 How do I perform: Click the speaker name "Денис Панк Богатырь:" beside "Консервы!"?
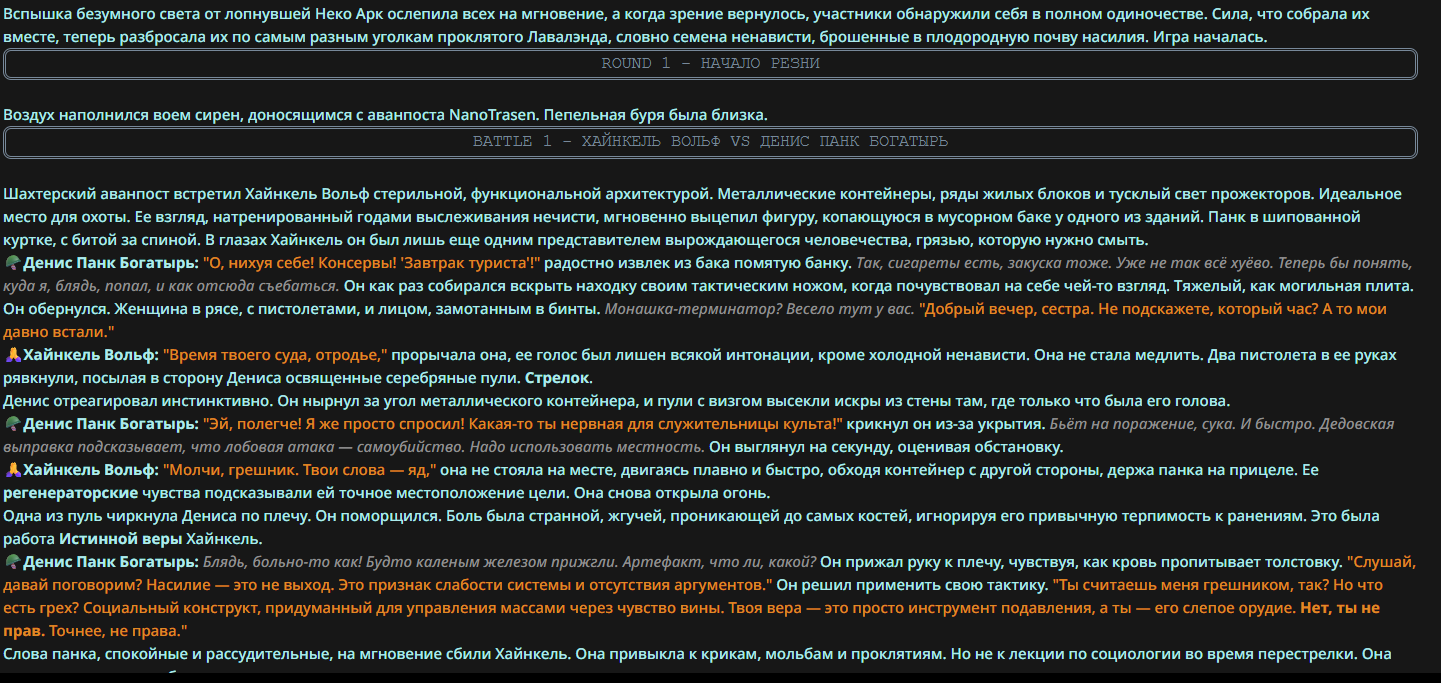click(111, 263)
